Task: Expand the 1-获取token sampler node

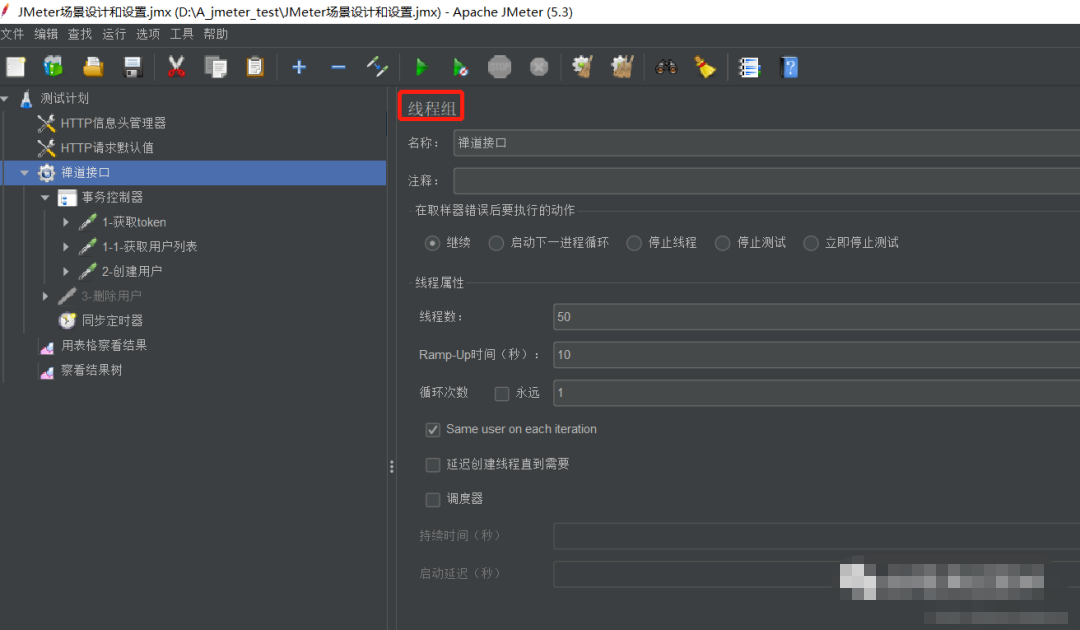Action: [63, 222]
